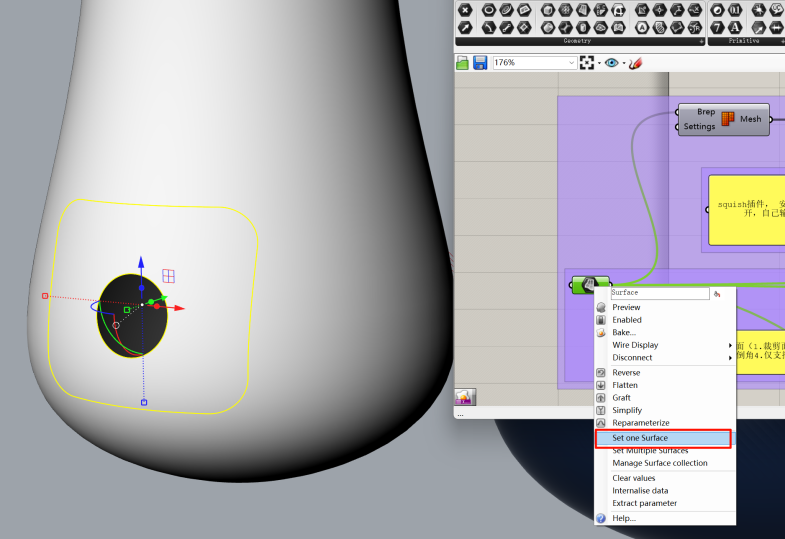Viewport: 785px width, 539px height.
Task: Click Bake... in the context menu
Action: coord(624,332)
